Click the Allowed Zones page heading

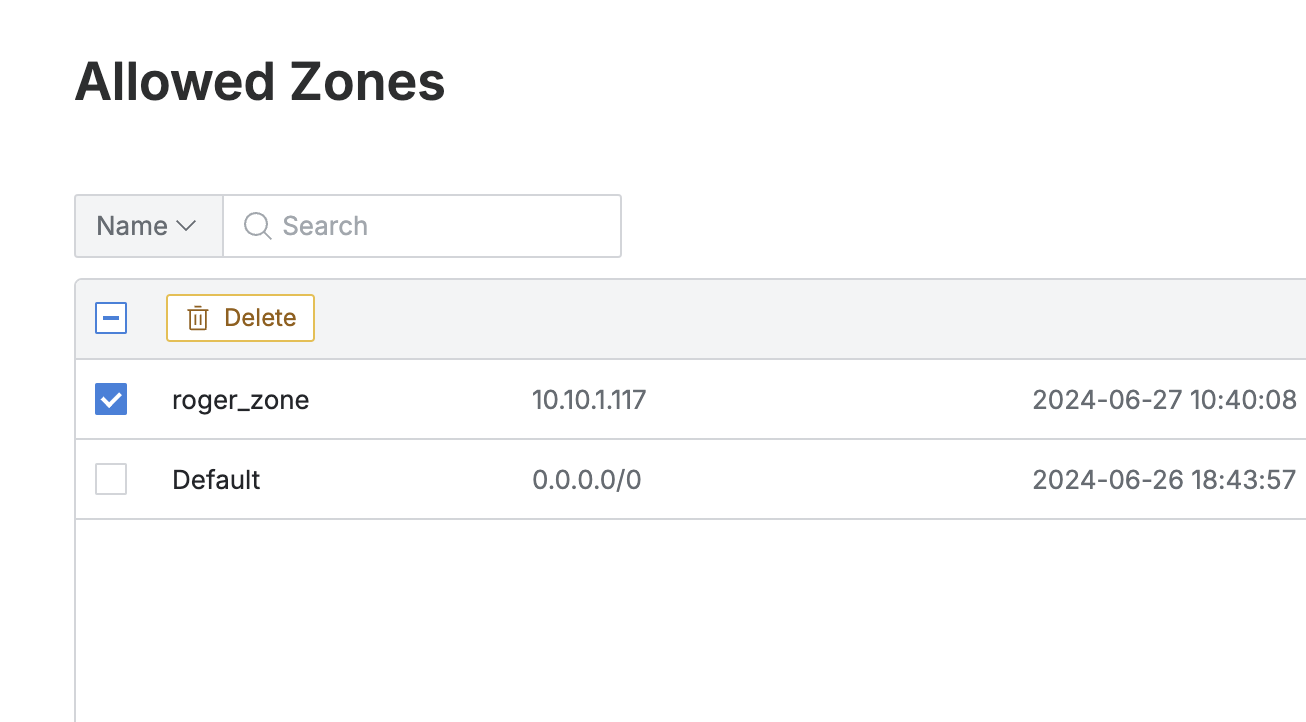[260, 82]
